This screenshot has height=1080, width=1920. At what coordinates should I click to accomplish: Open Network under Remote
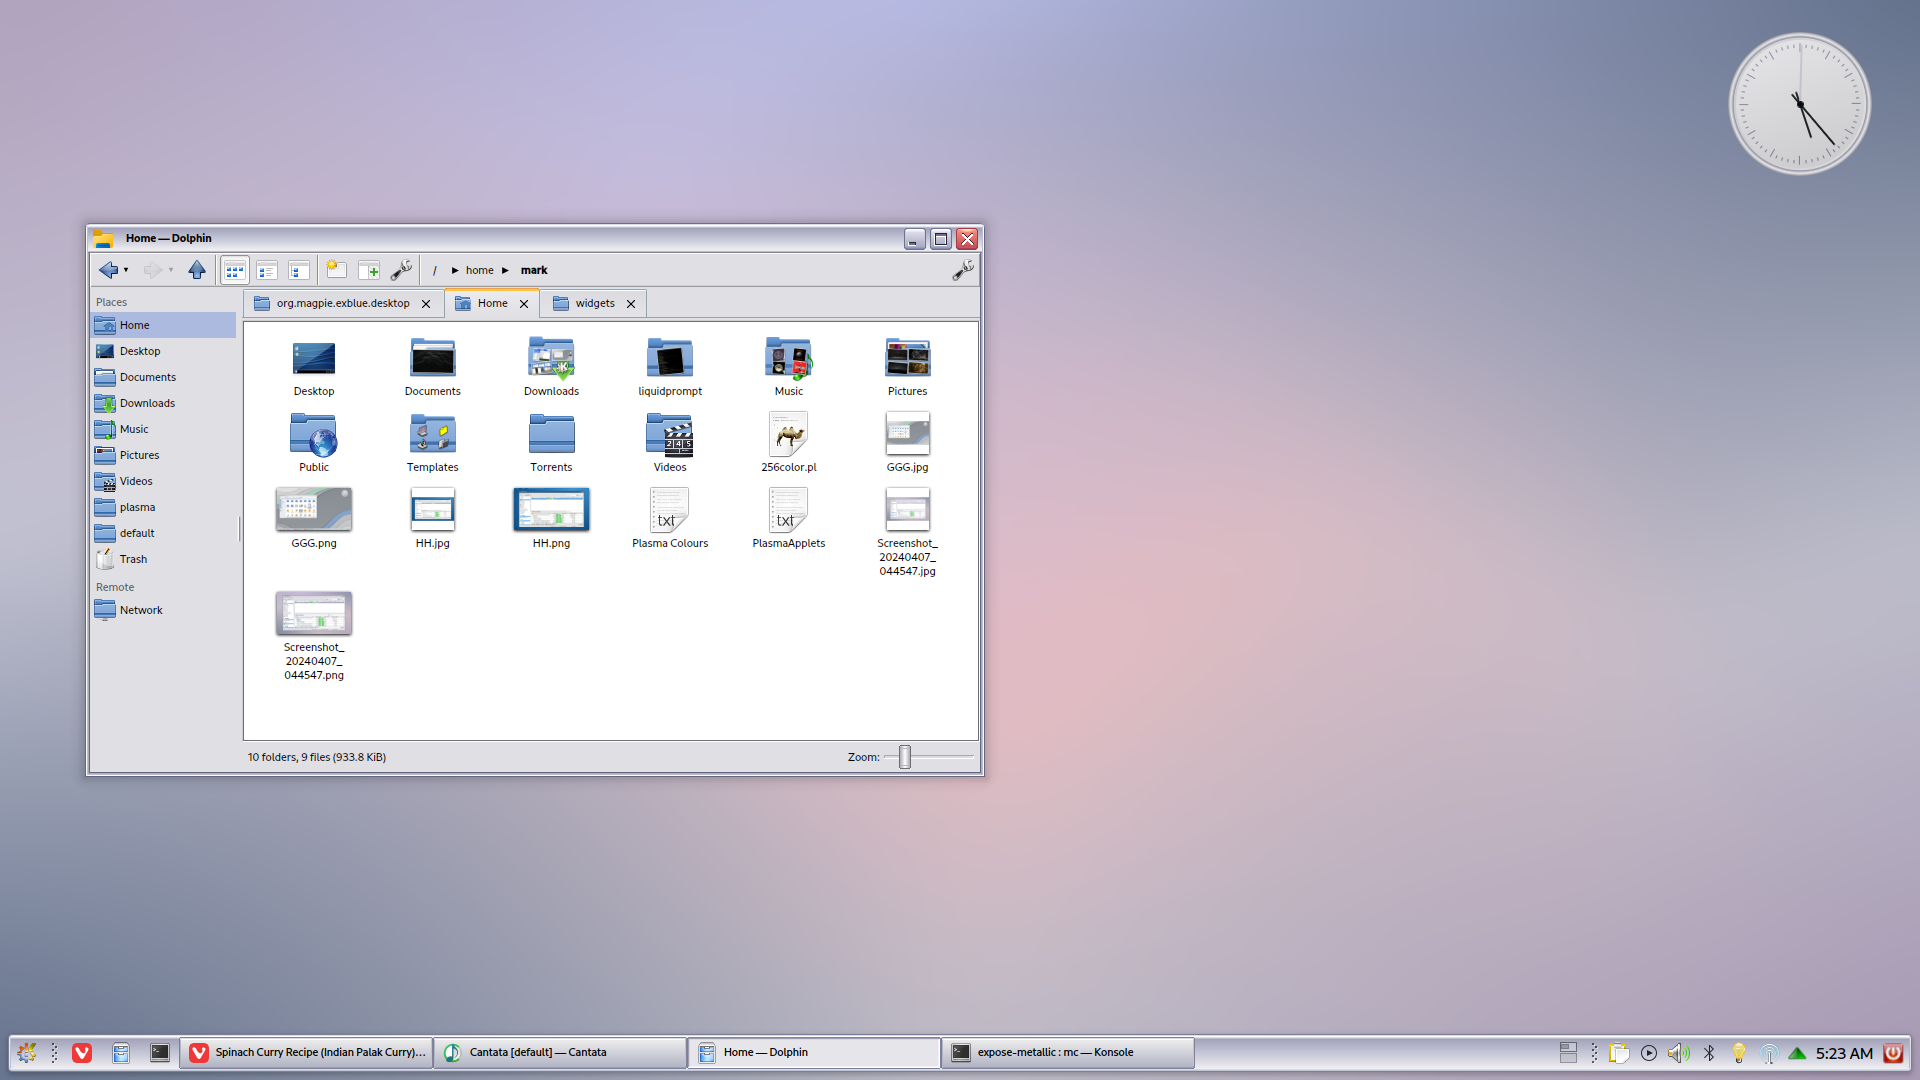(164, 610)
